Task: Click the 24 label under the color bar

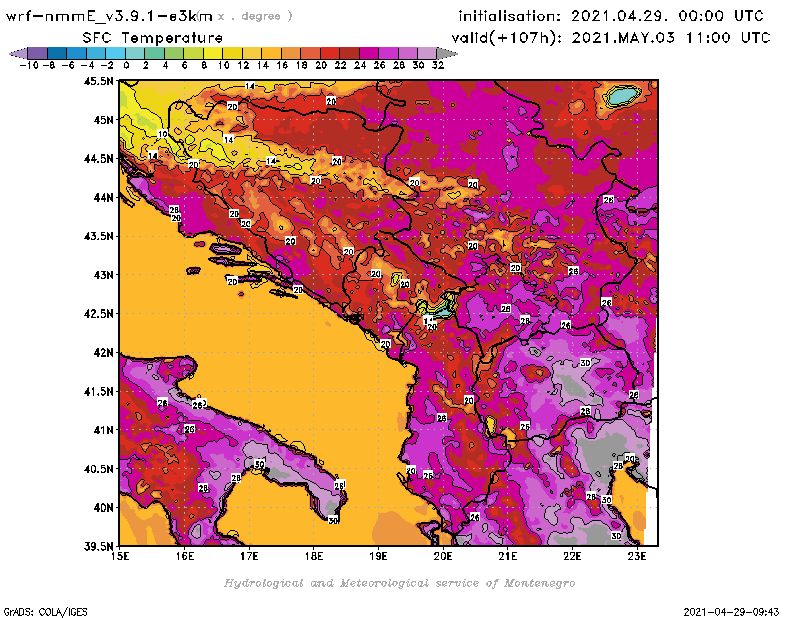Action: click(x=360, y=65)
